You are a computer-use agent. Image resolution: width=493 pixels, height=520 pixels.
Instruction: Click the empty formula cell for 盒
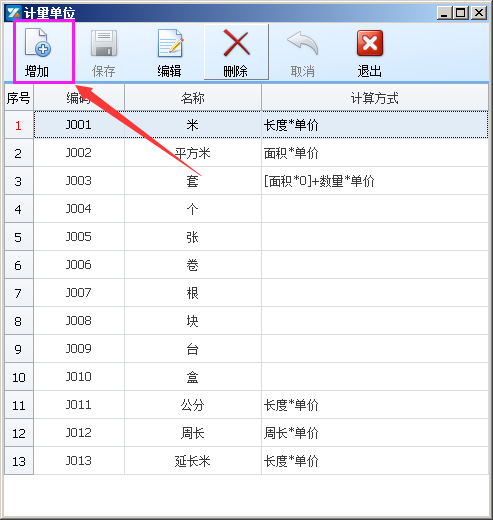[x=375, y=377]
